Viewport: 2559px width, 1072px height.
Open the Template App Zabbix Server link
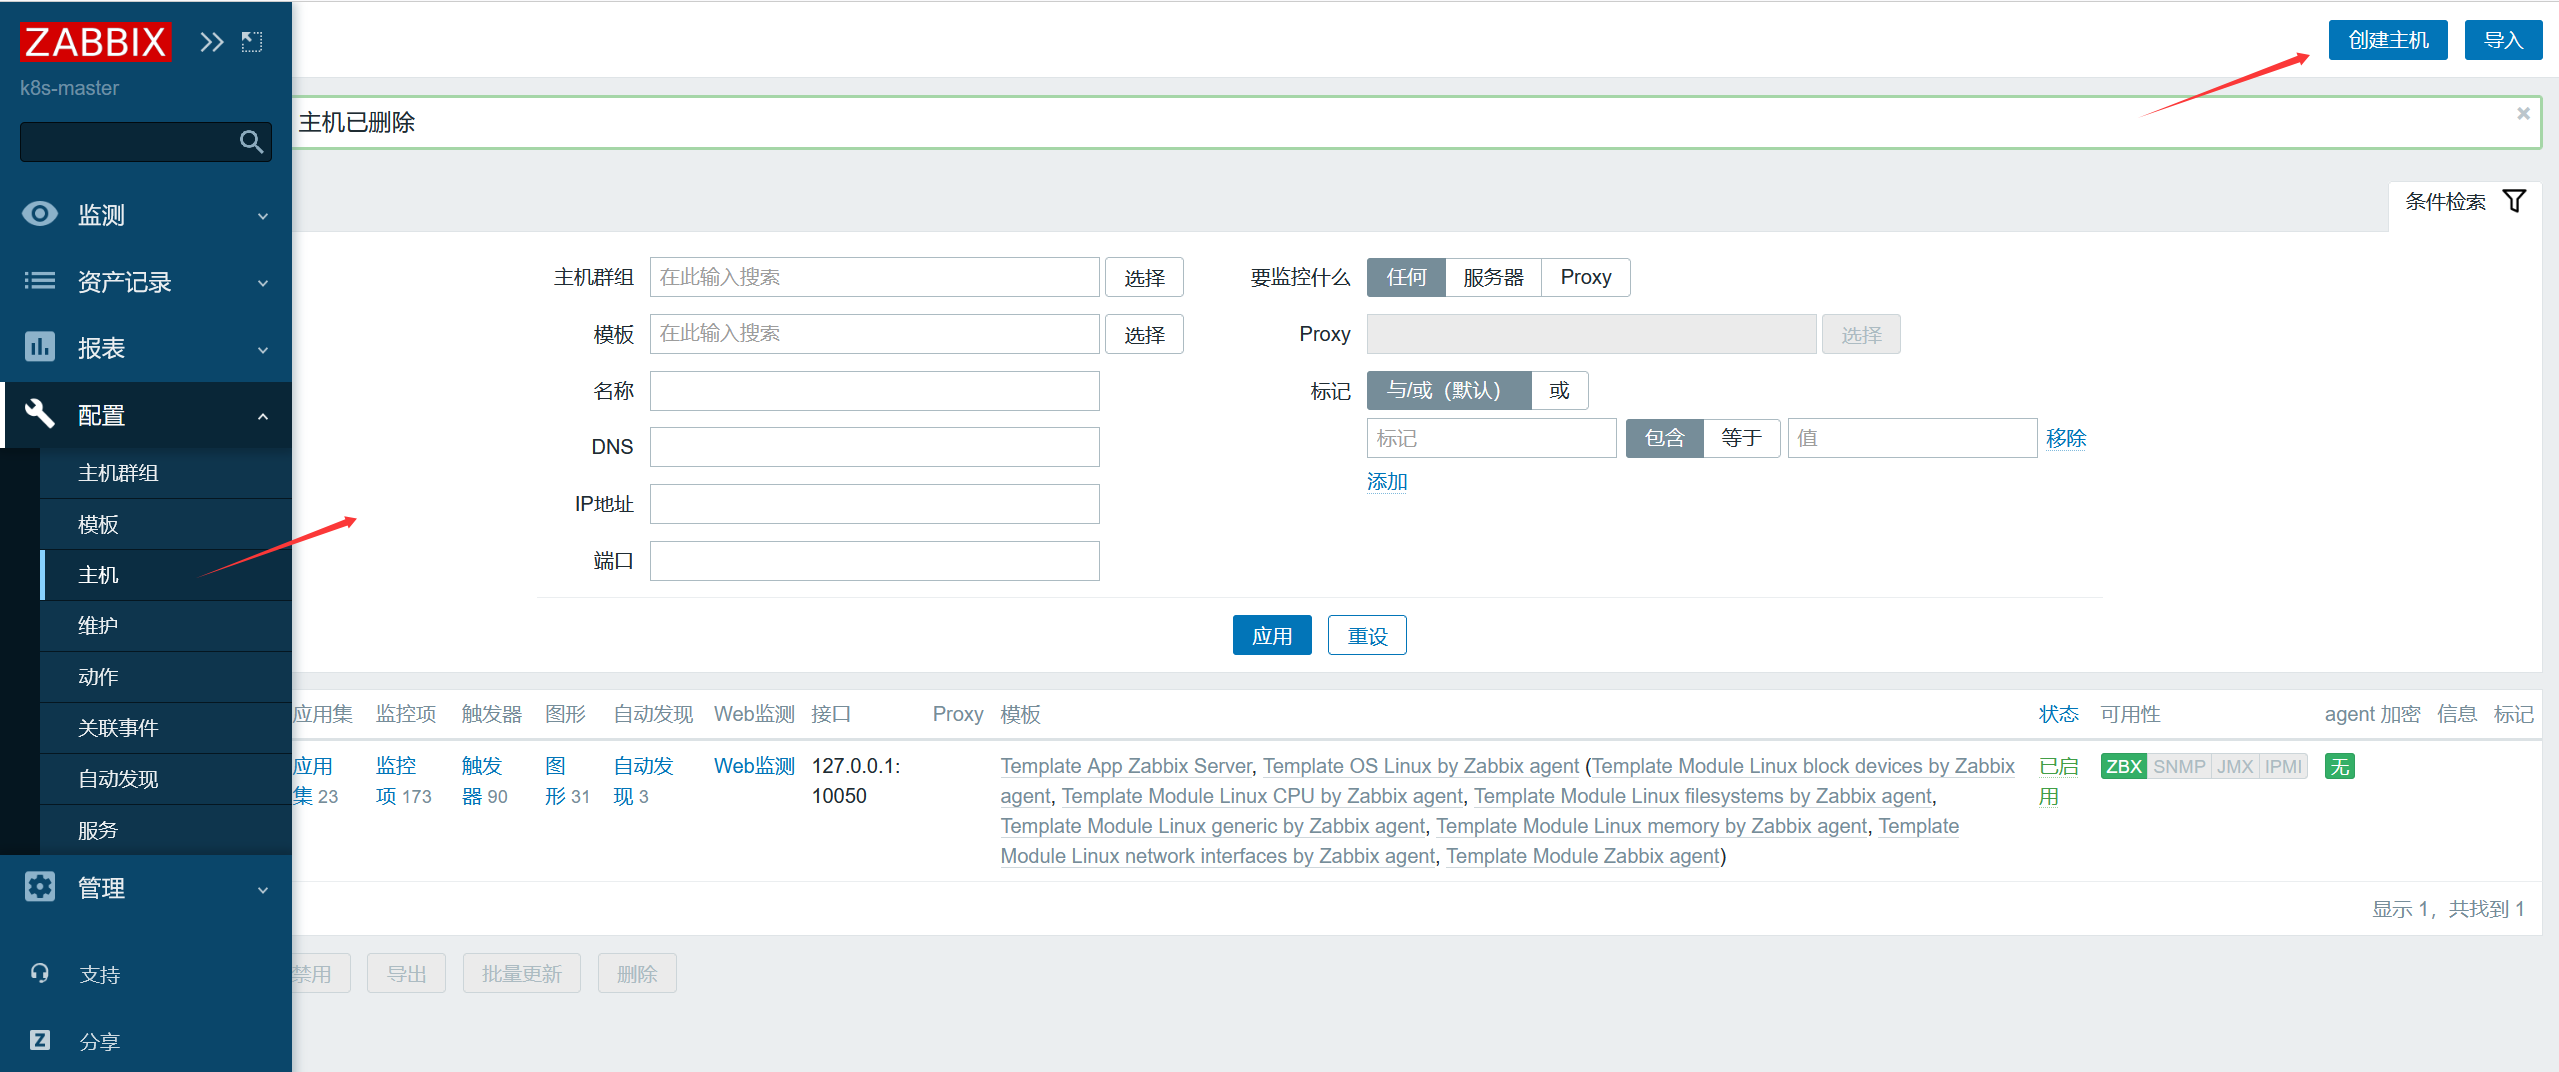click(1124, 765)
